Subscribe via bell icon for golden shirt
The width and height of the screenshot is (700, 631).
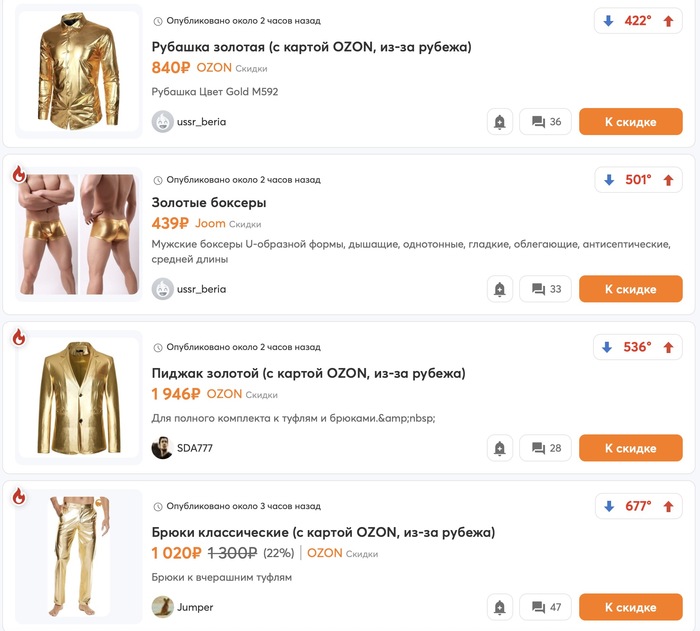[500, 121]
